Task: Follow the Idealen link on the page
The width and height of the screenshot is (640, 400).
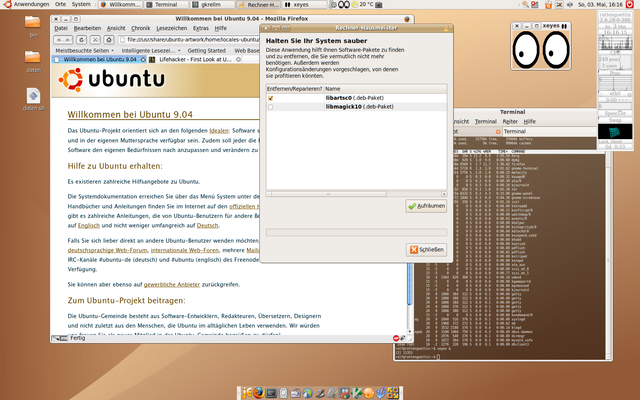Action: [x=219, y=131]
